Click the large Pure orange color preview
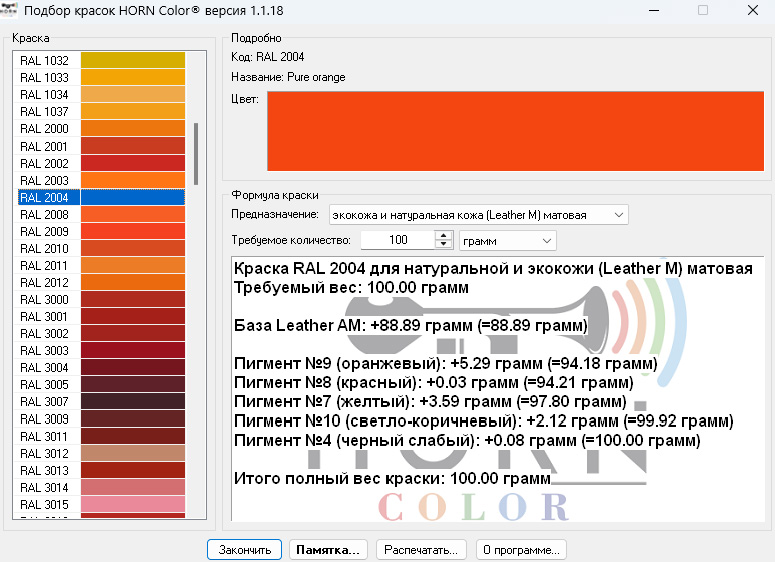This screenshot has height=562, width=775. [x=516, y=131]
